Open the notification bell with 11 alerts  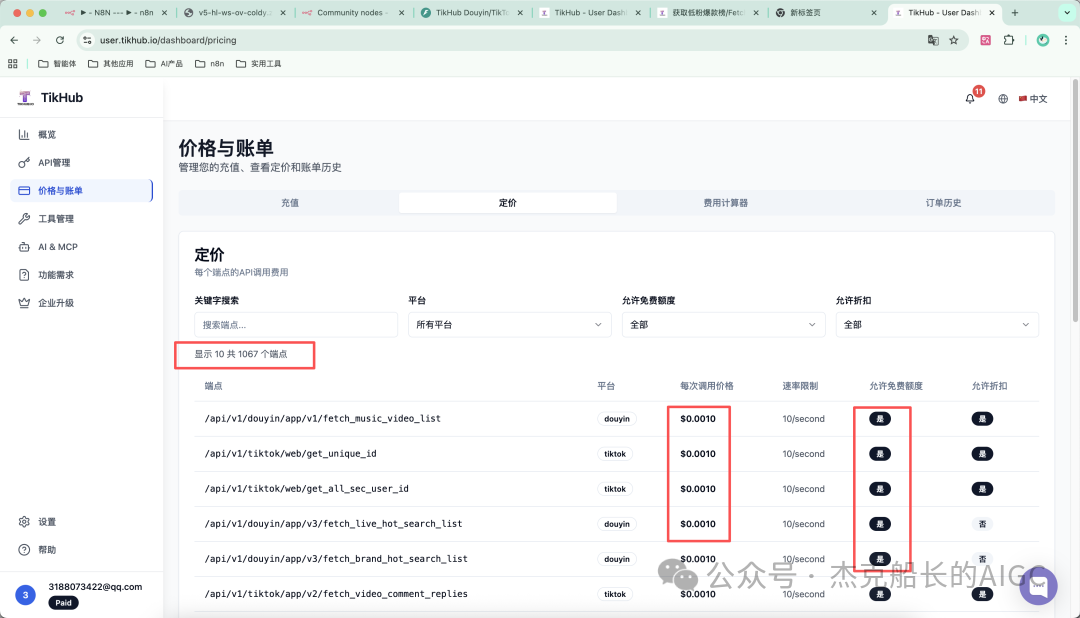coord(970,99)
